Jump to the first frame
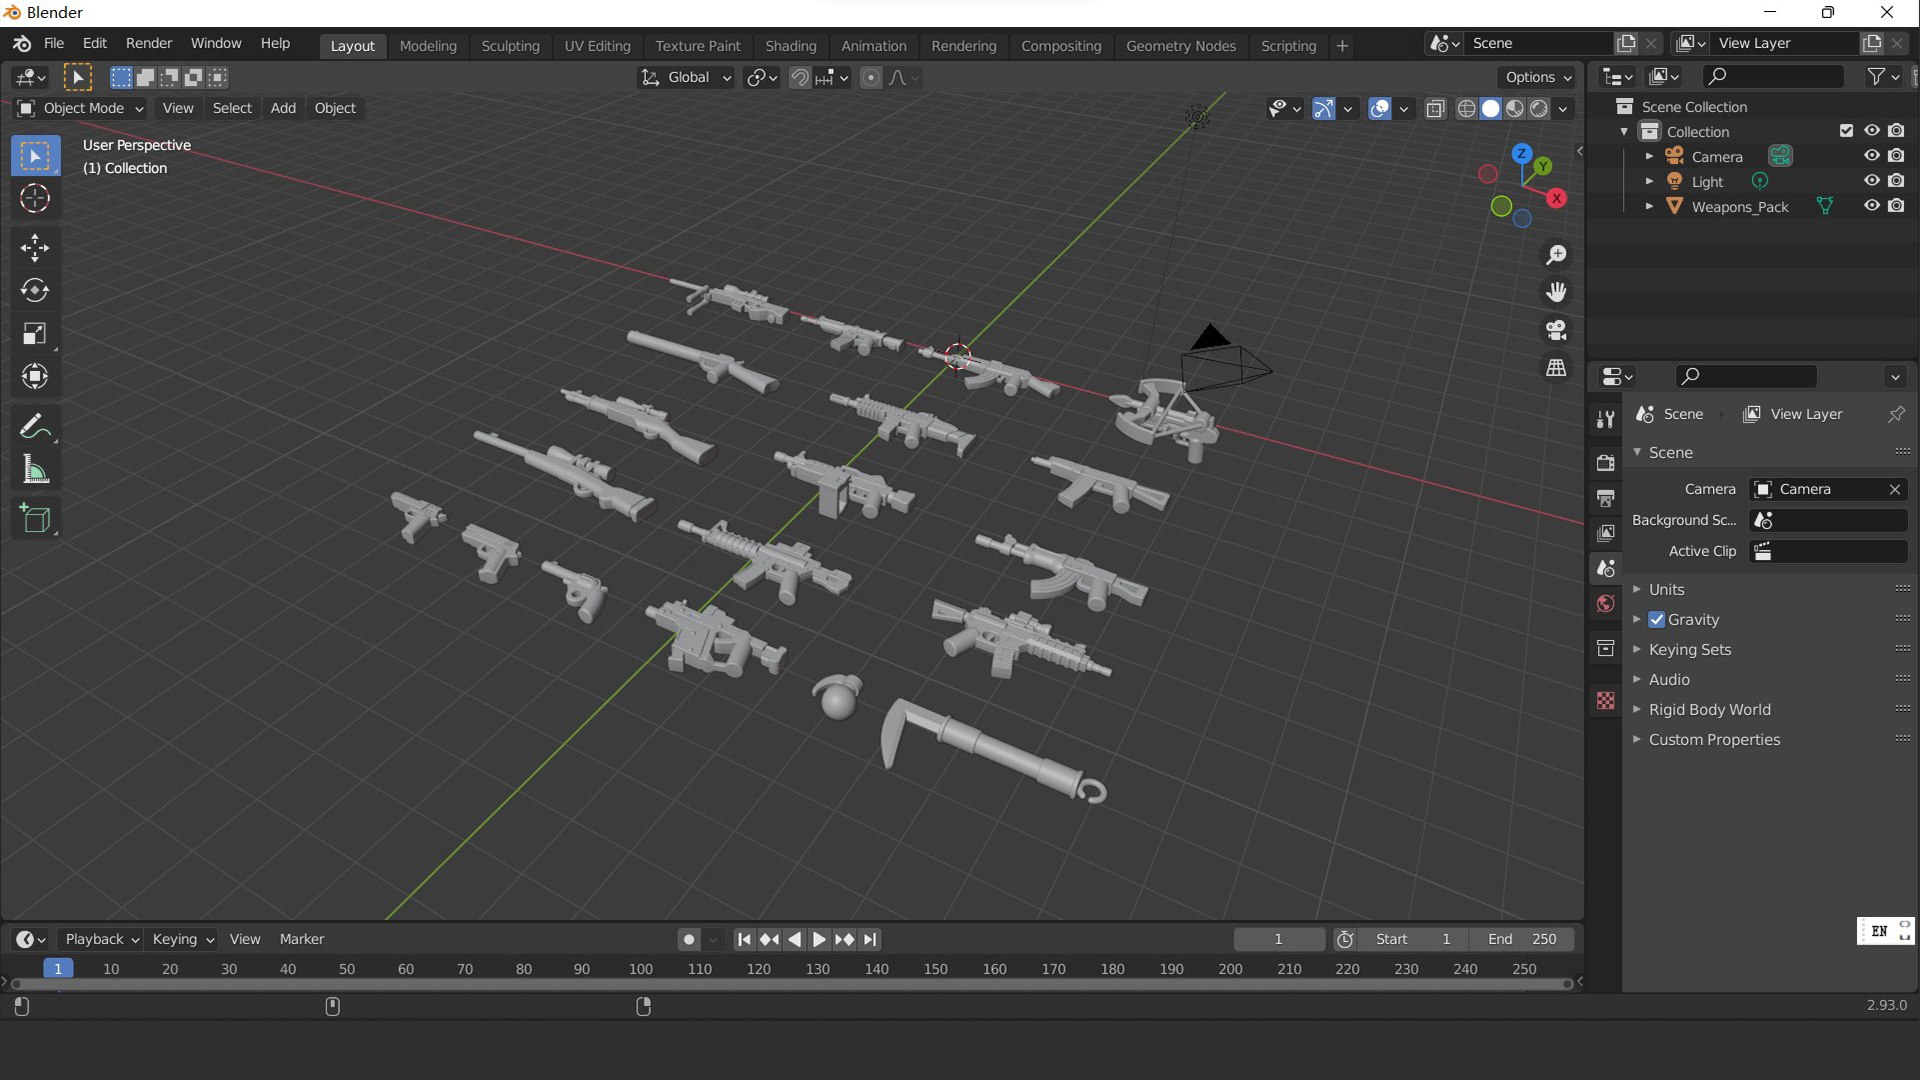 click(x=743, y=939)
